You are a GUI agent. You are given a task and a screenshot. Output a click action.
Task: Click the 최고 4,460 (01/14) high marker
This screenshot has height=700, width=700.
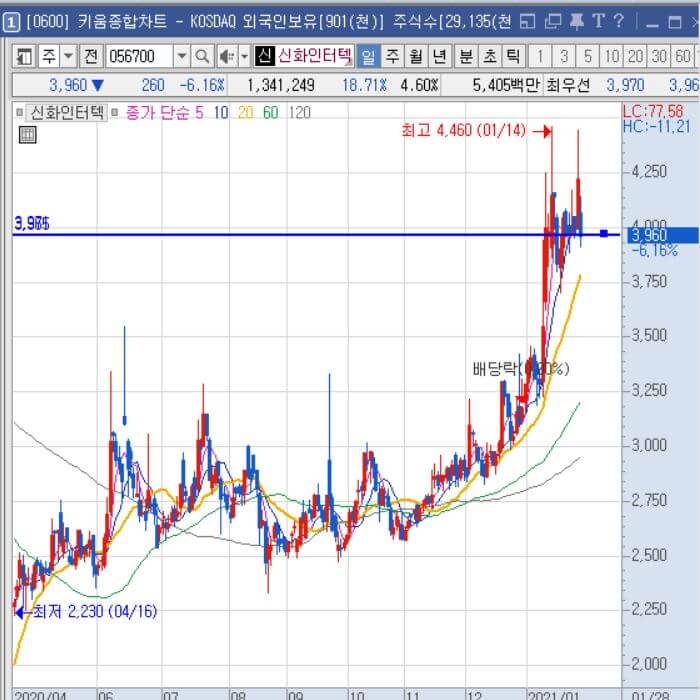coord(476,130)
